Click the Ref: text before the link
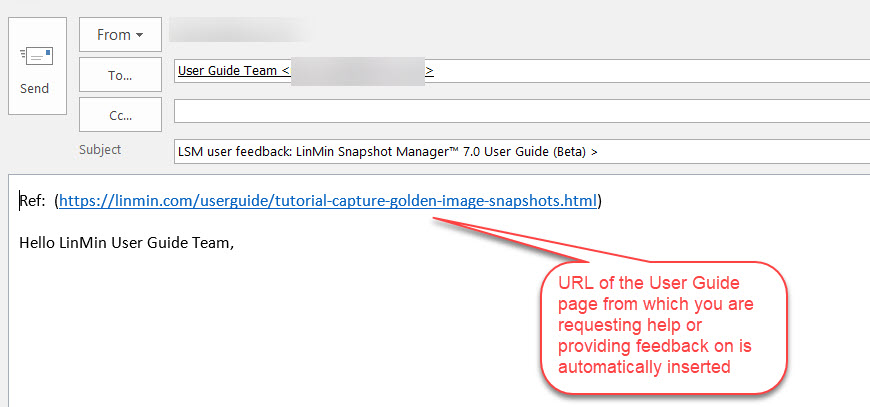Image resolution: width=870 pixels, height=407 pixels. pyautogui.click(x=32, y=201)
